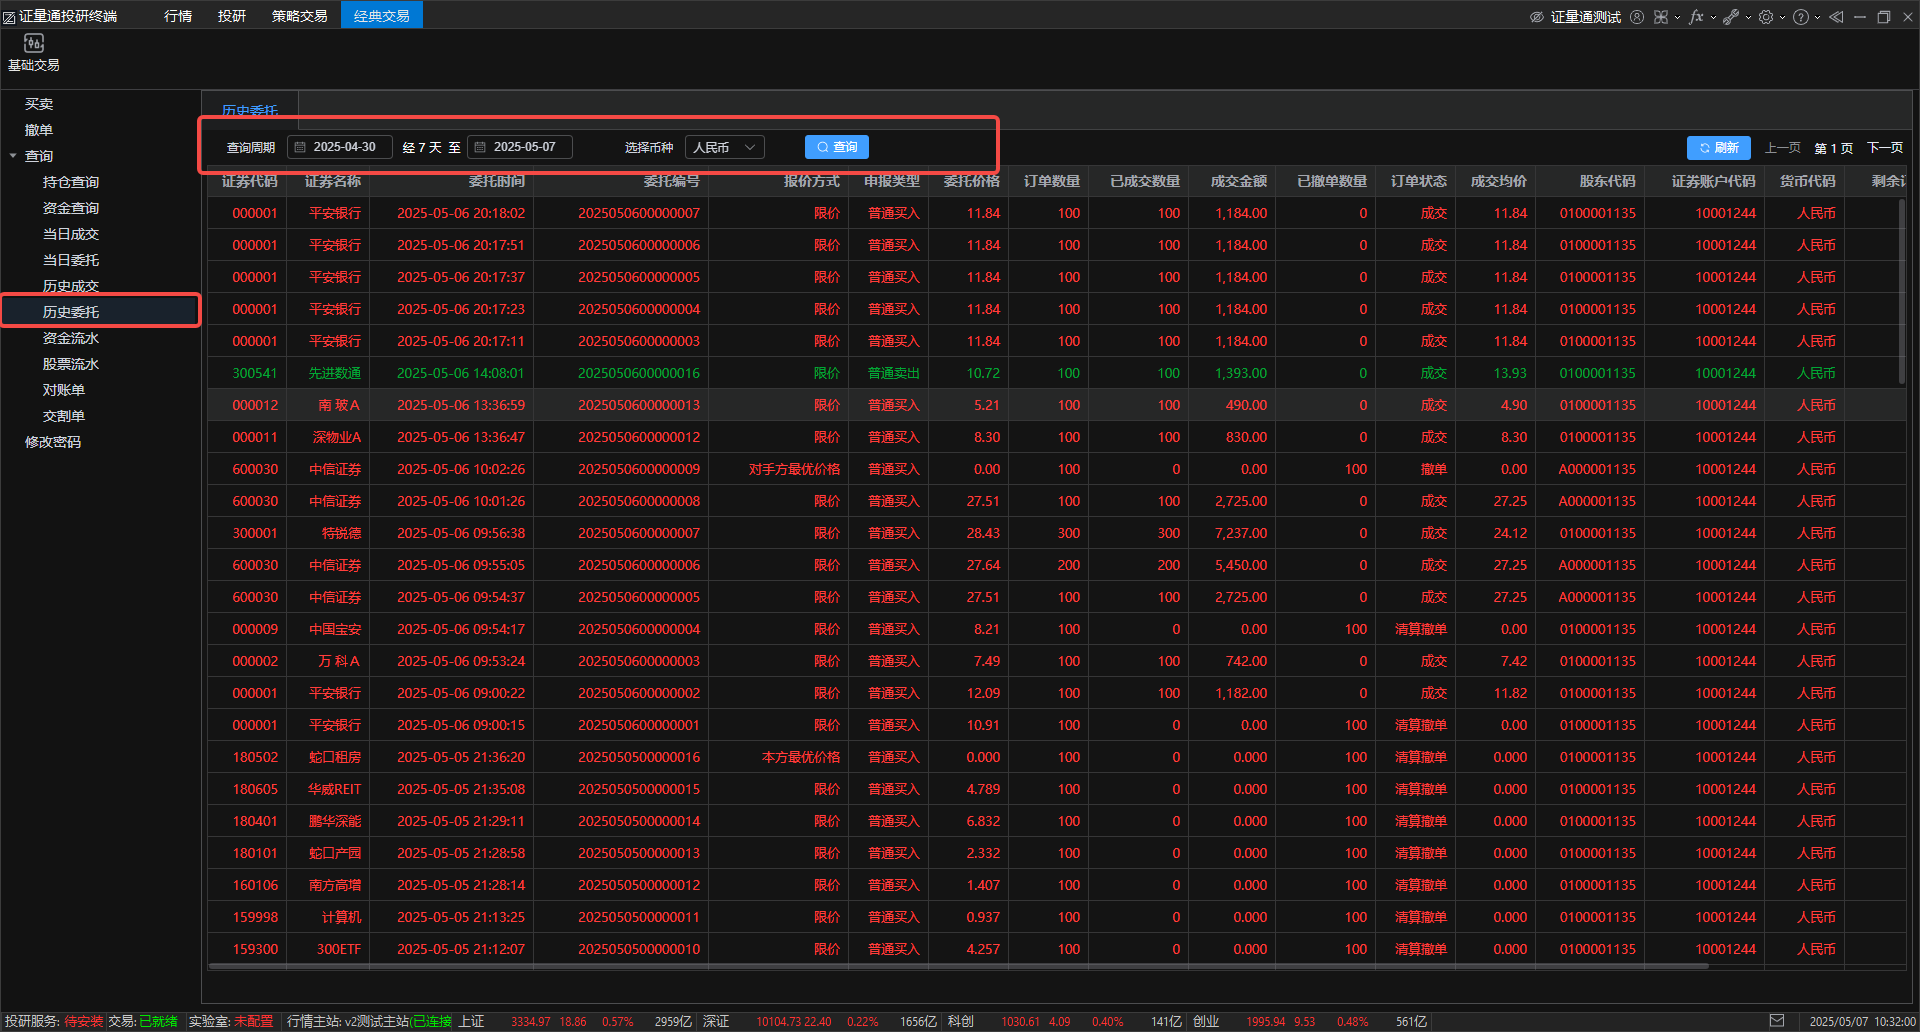This screenshot has height=1032, width=1920.
Task: Expand the settings gear dropdown arrow
Action: (x=1782, y=17)
